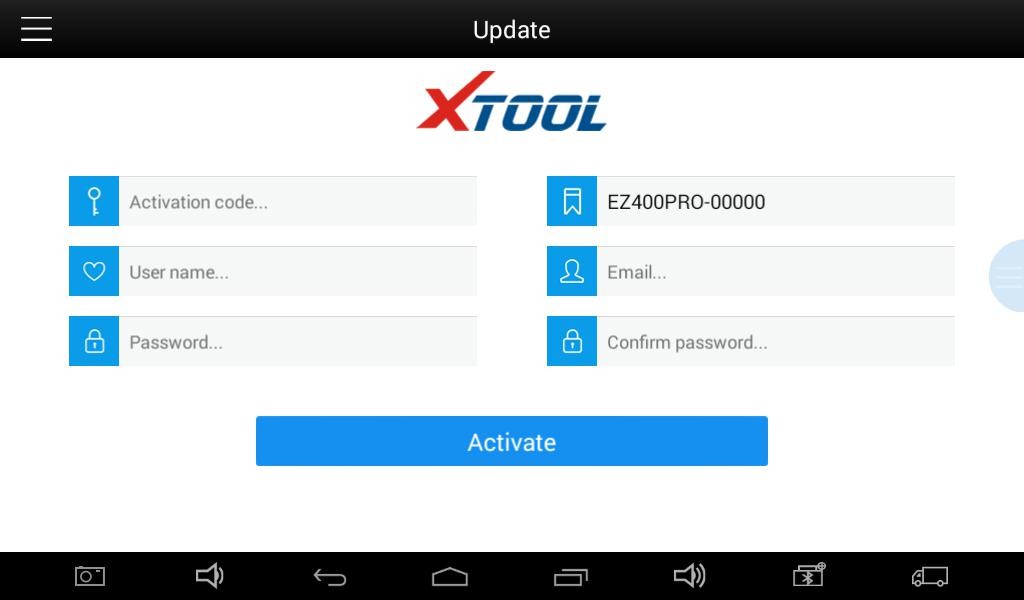This screenshot has width=1024, height=600.
Task: Click the key icon beside Activation code
Action: (94, 201)
